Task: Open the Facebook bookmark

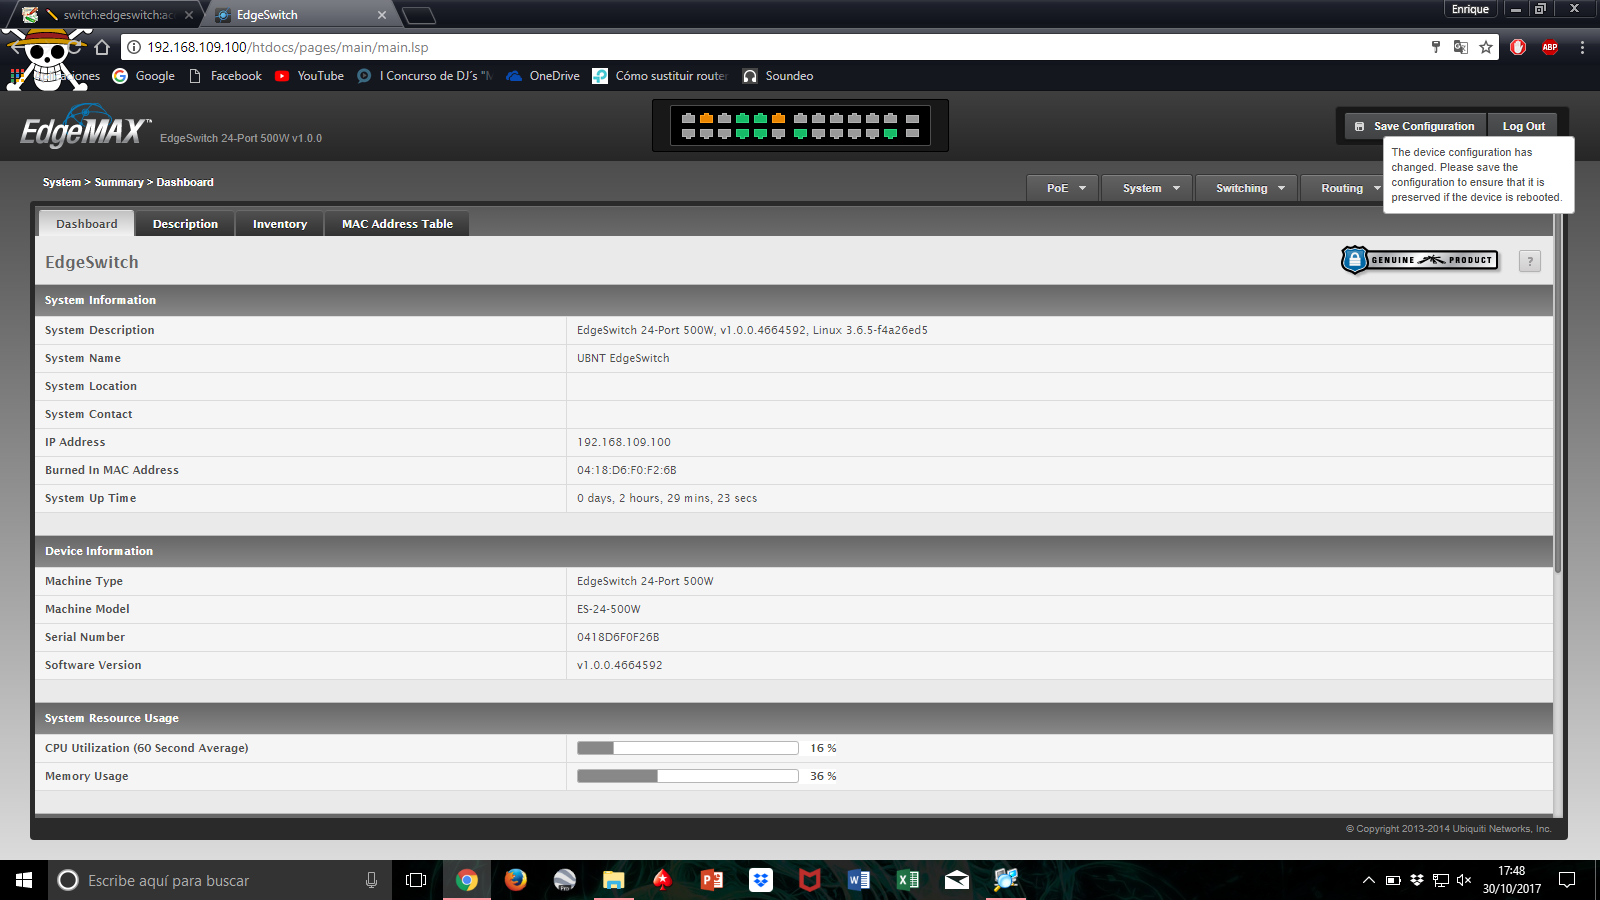Action: click(x=225, y=76)
